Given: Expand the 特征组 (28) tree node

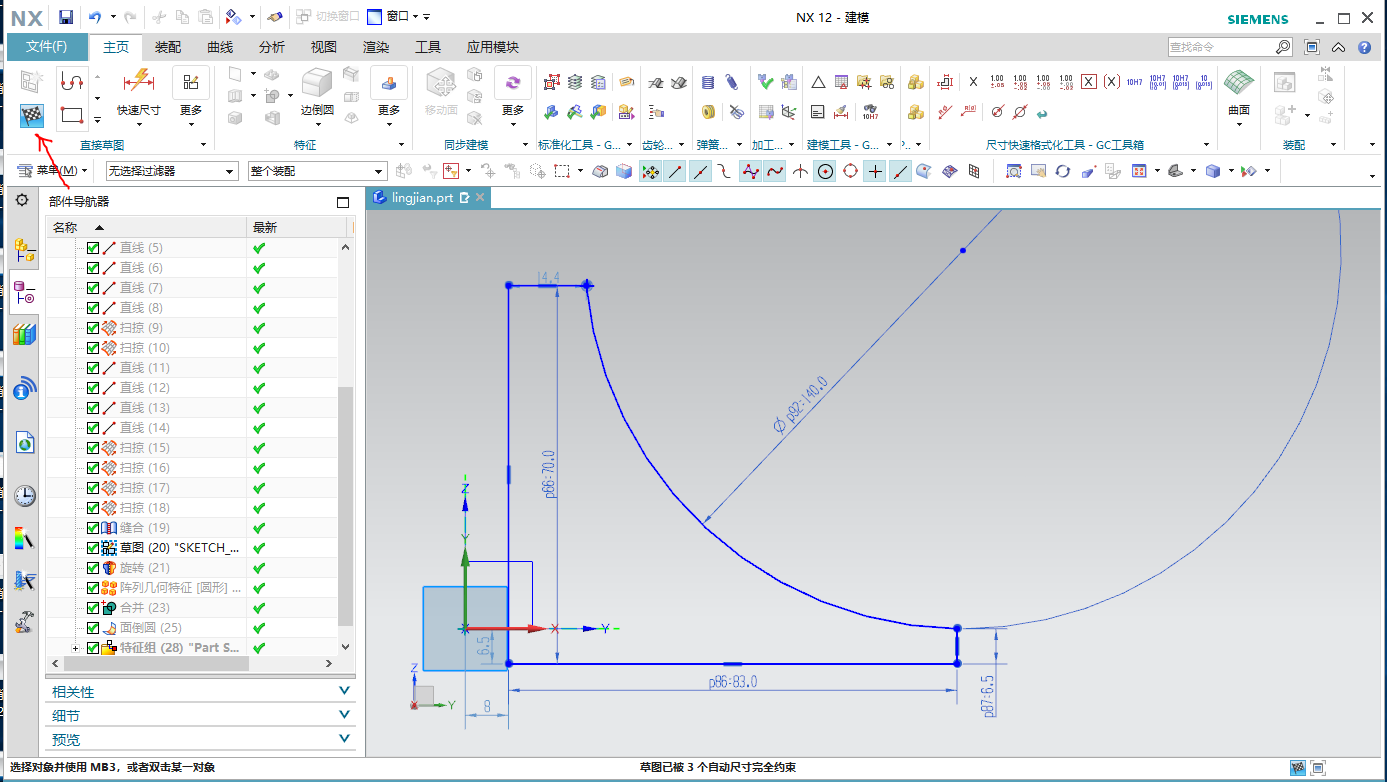Looking at the screenshot, I should pyautogui.click(x=76, y=648).
